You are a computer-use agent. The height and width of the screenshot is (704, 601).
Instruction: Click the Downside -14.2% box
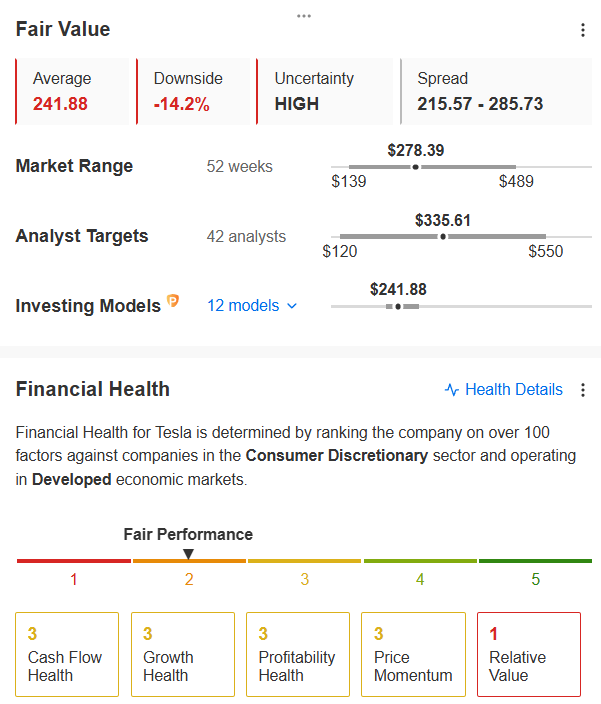(x=193, y=91)
